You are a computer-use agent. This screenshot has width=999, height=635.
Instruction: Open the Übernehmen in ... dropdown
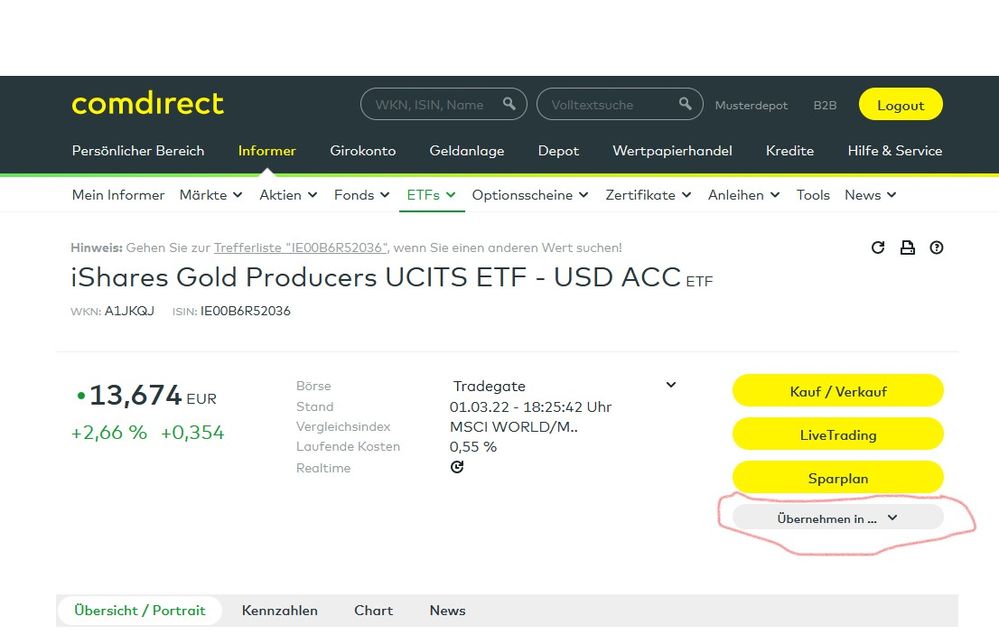tap(837, 518)
